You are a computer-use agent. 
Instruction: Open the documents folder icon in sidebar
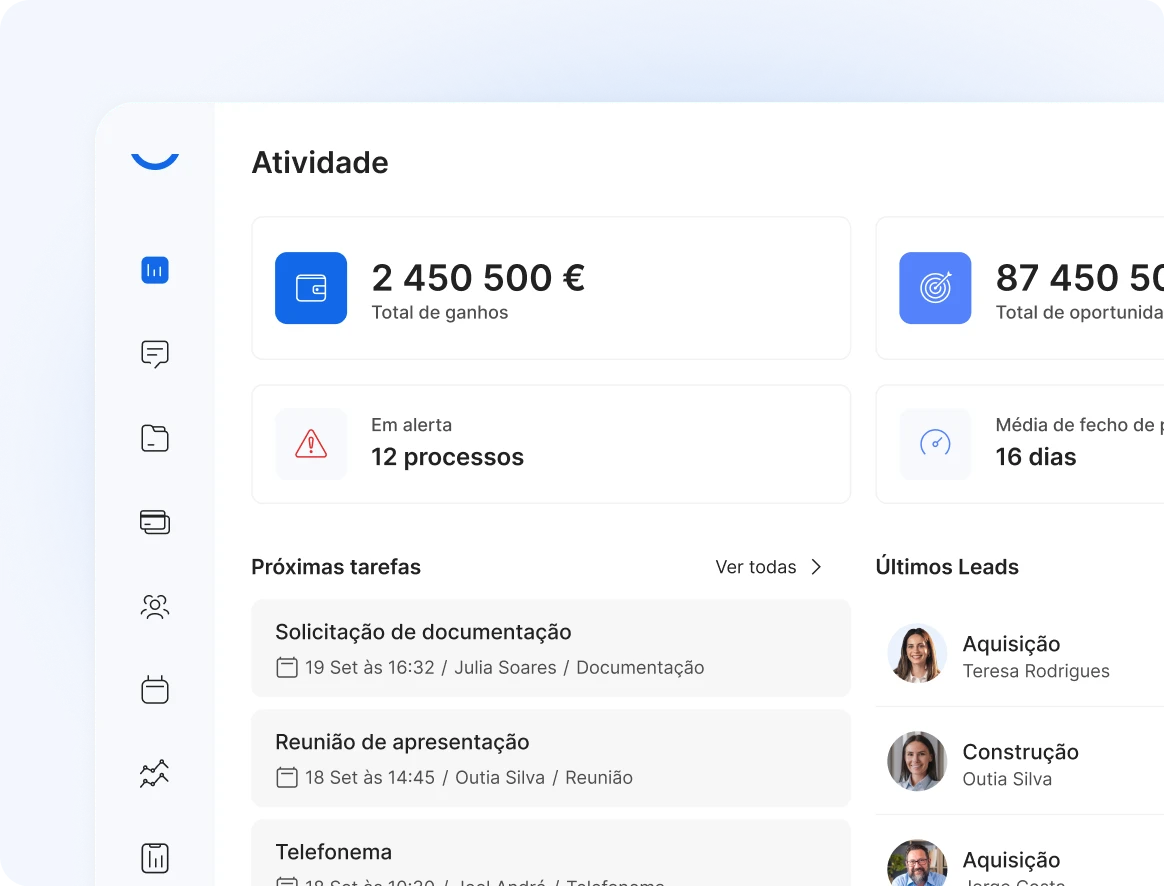coord(154,438)
